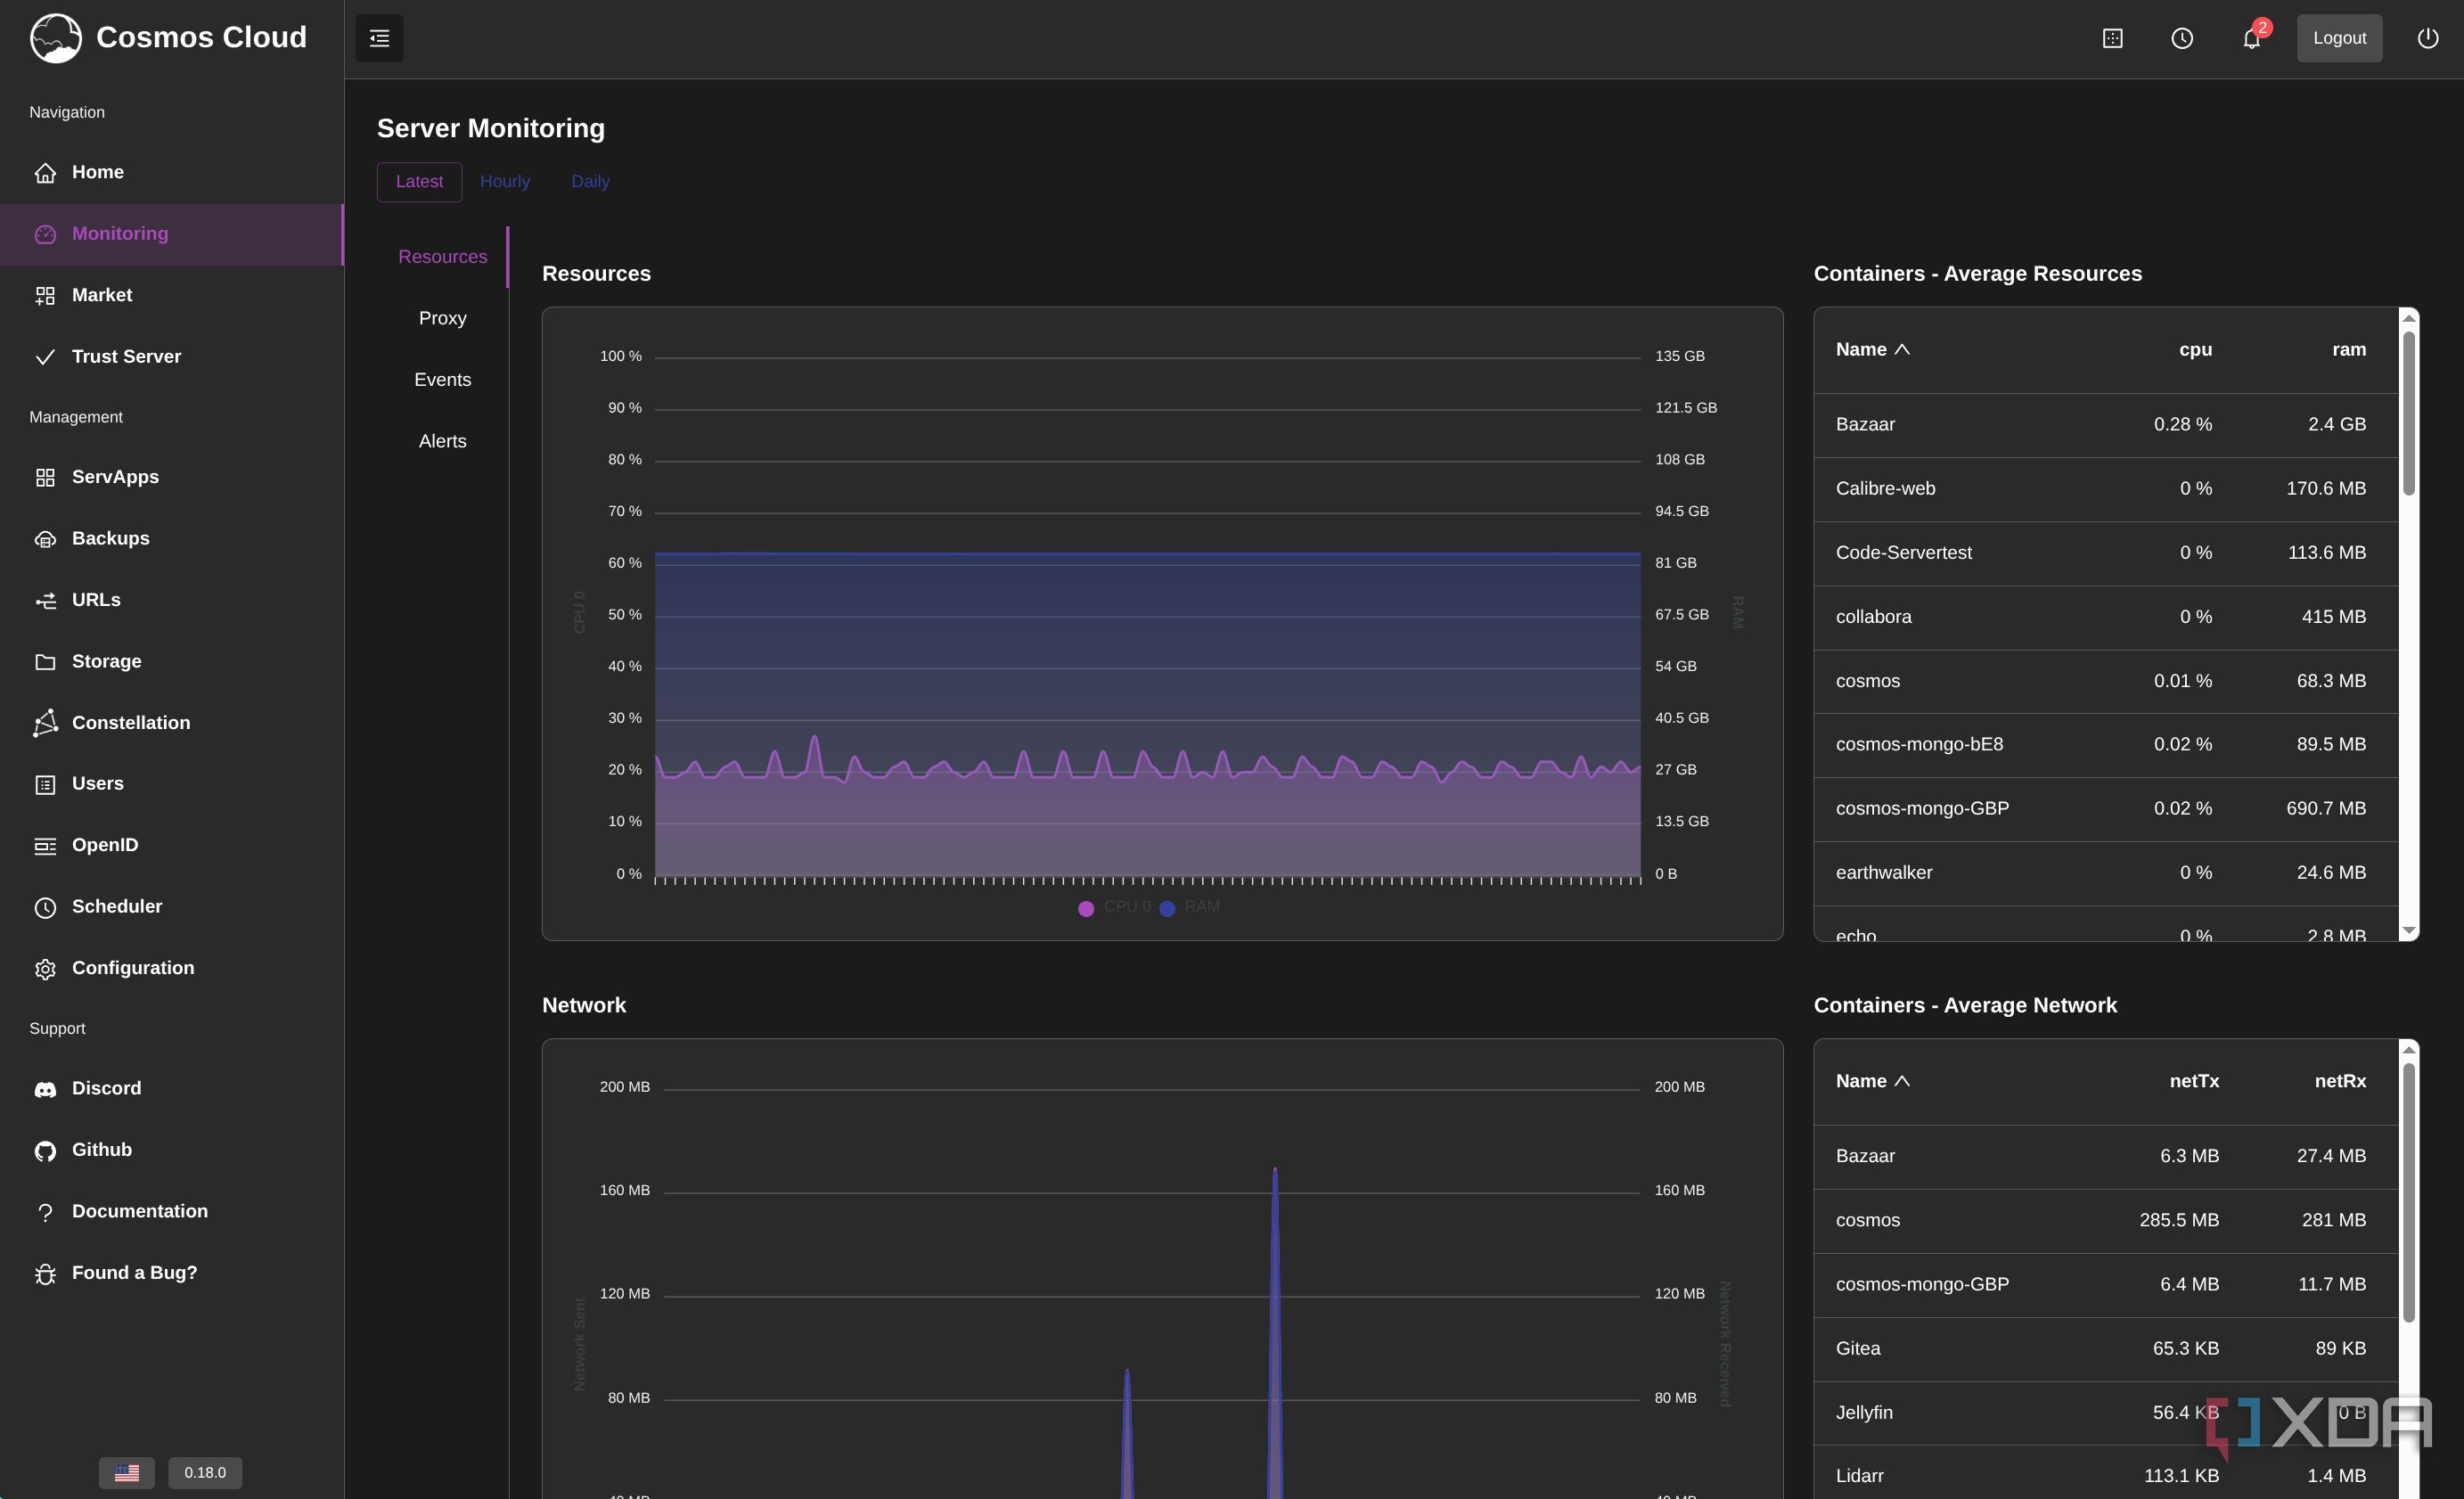Open the Users page

tap(172, 784)
